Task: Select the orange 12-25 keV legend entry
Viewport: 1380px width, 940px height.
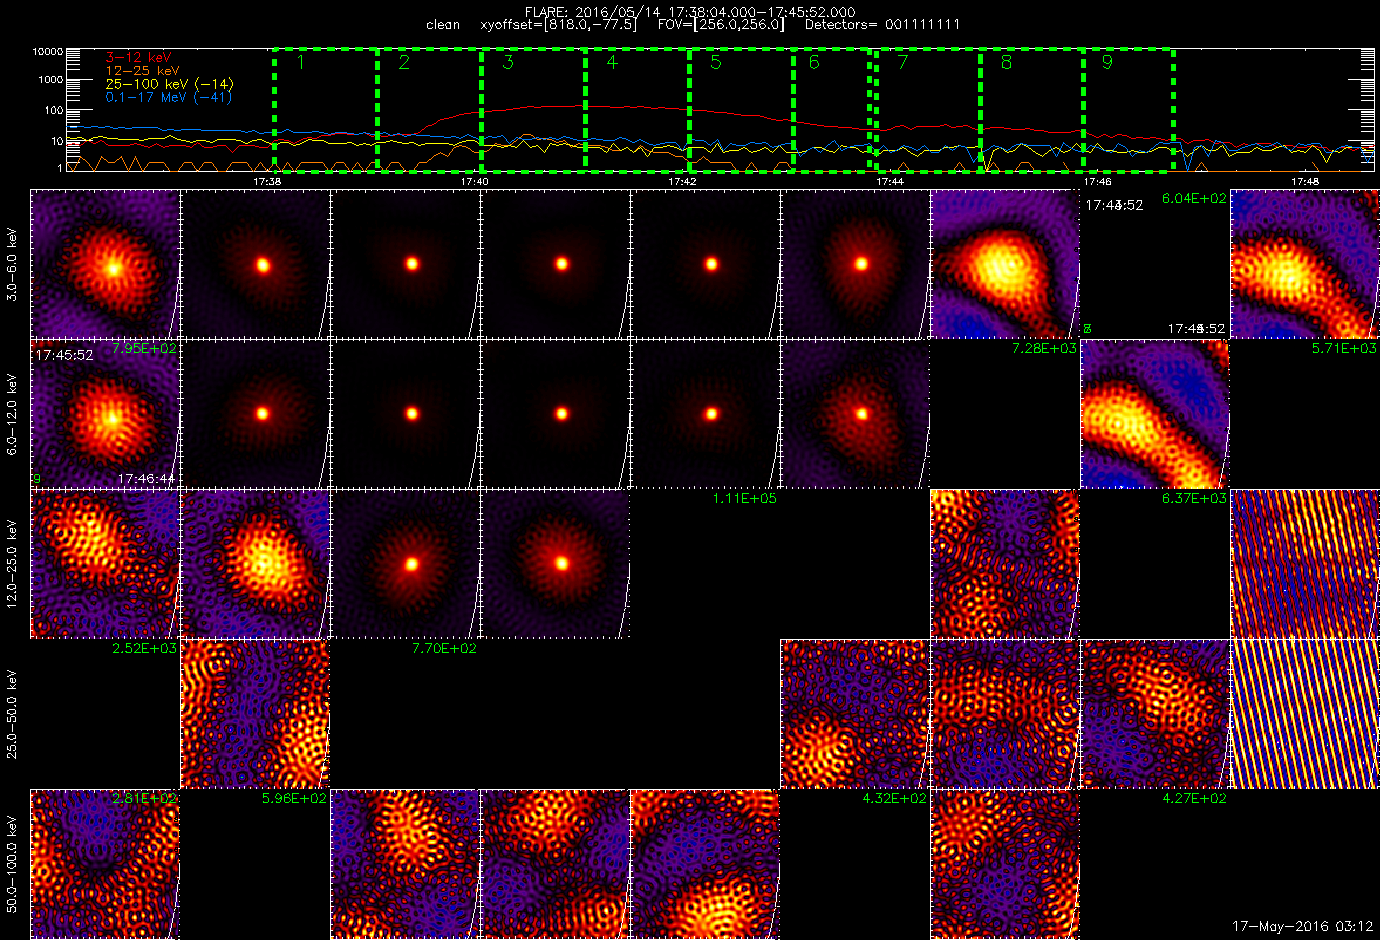Action: [142, 71]
